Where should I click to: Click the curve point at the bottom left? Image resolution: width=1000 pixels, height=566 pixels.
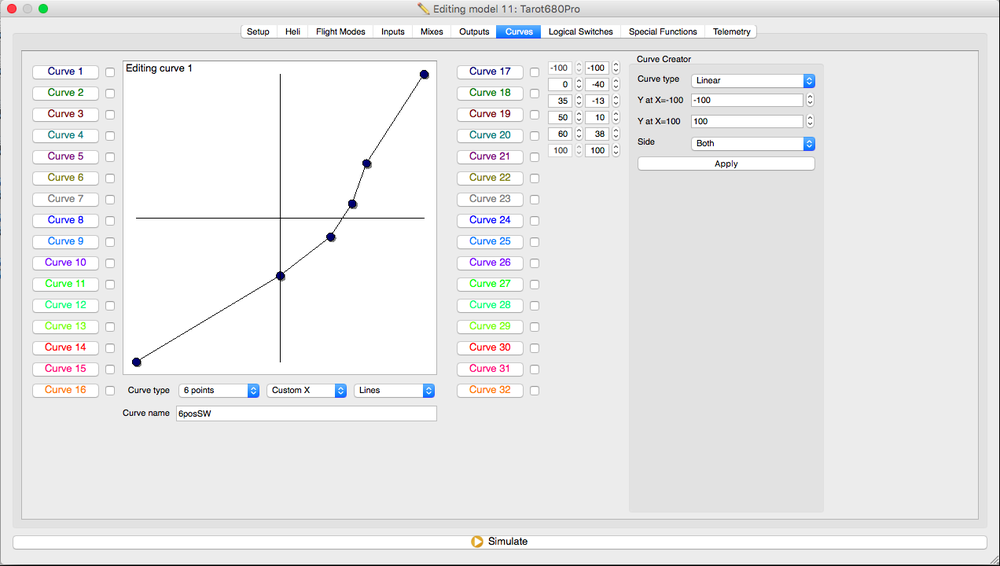click(136, 362)
